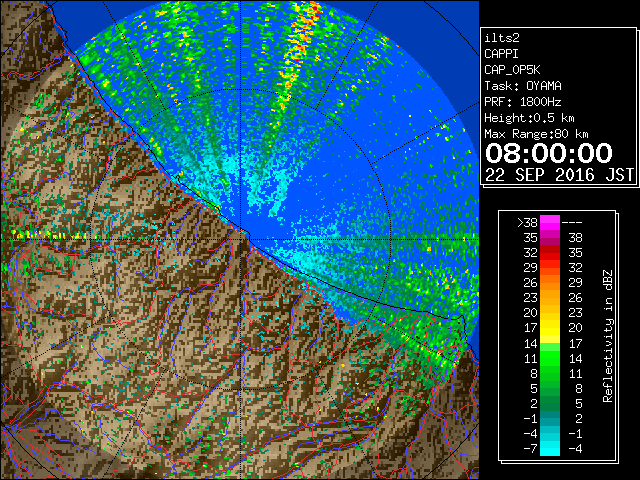Click the 'PRF: 1800Hz' entry
640x480 pixels.
[523, 102]
